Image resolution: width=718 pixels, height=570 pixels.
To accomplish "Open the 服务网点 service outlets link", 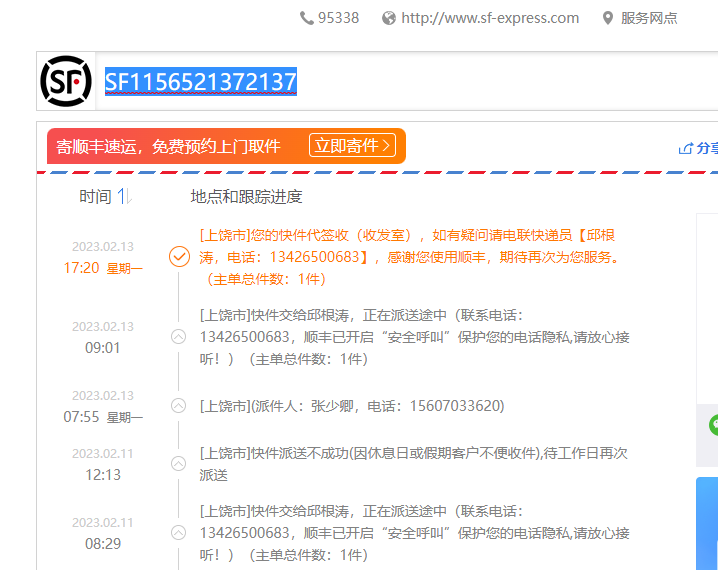I will [649, 18].
